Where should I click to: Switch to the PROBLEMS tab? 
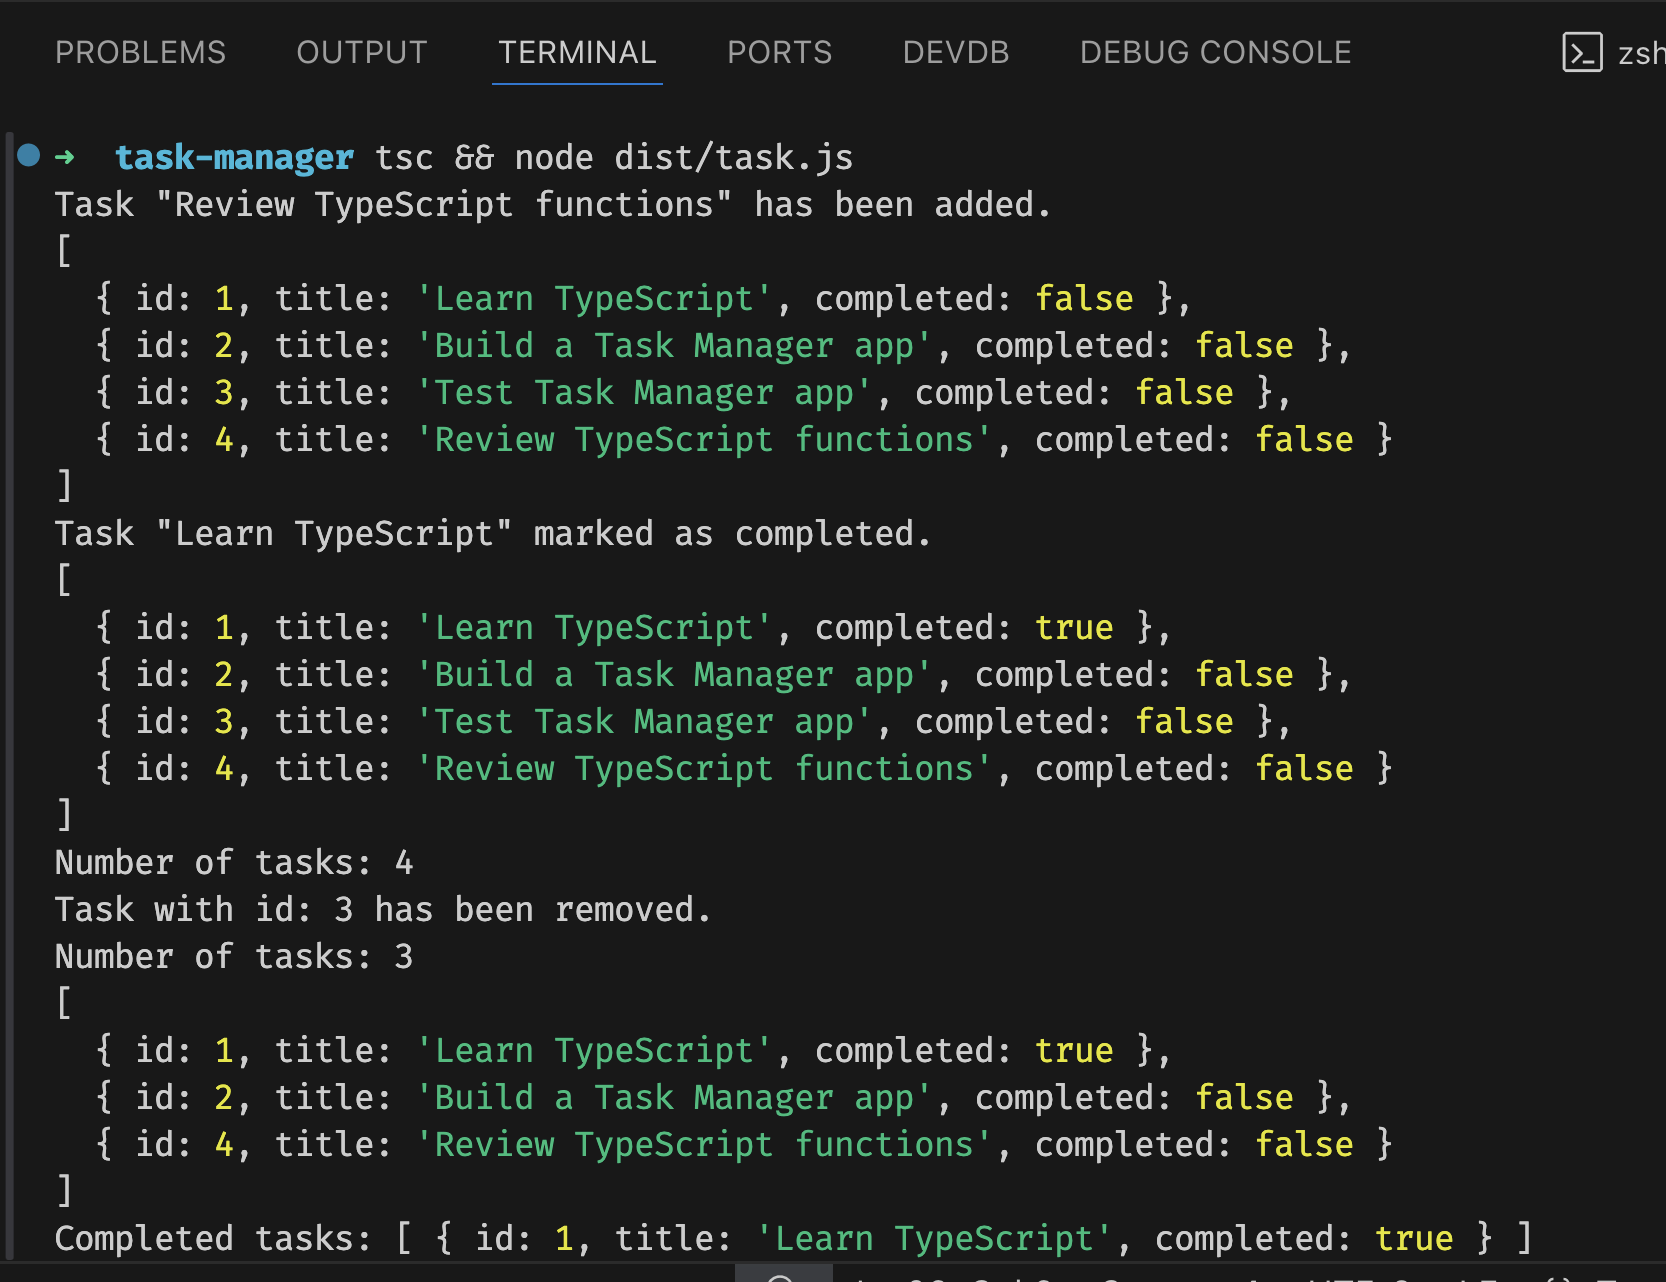pos(140,52)
